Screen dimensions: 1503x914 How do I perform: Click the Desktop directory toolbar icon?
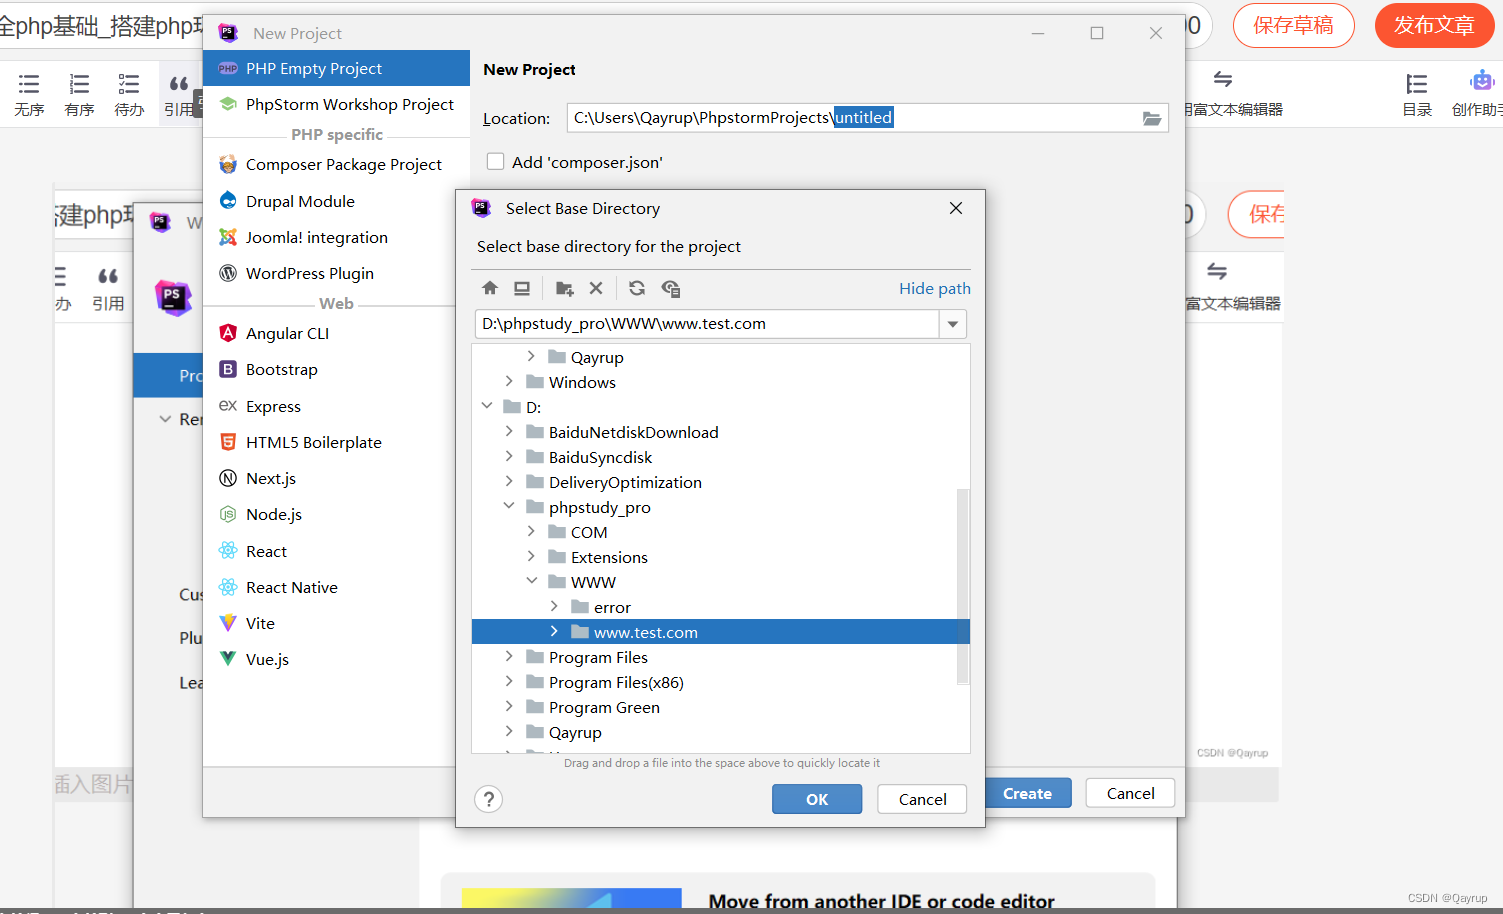click(522, 288)
